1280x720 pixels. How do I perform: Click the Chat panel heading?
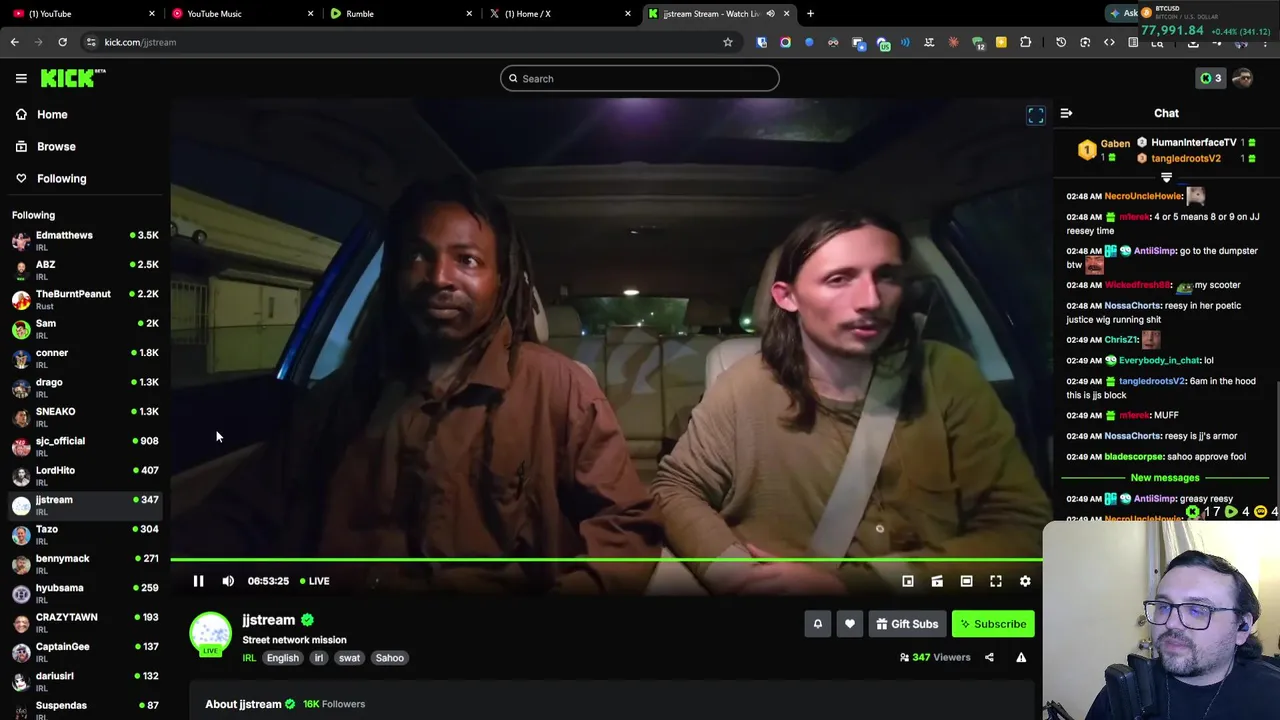click(x=1166, y=114)
